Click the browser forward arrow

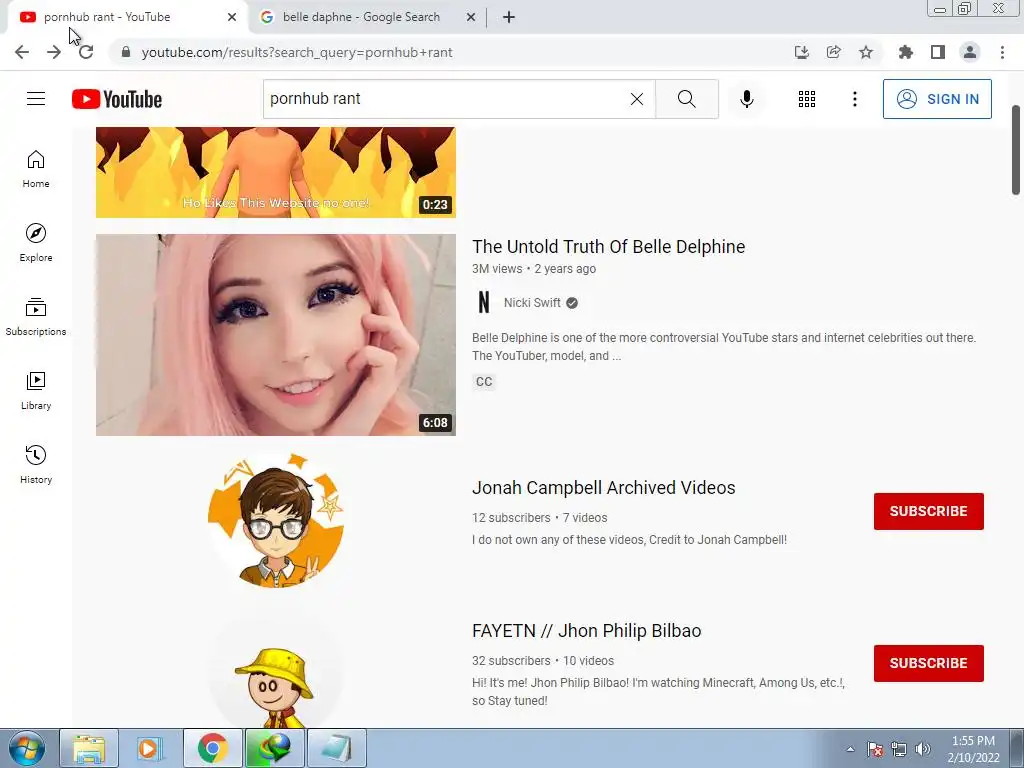point(54,52)
